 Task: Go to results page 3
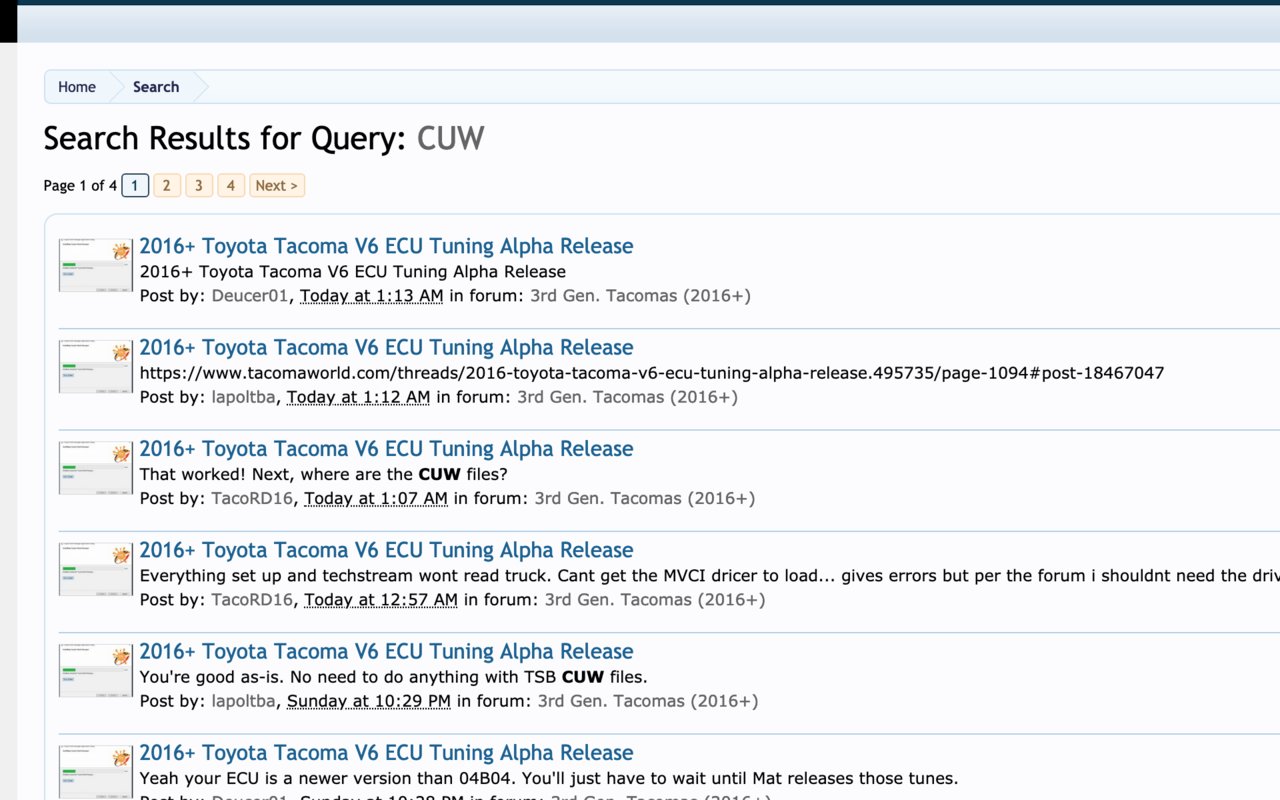click(x=199, y=185)
